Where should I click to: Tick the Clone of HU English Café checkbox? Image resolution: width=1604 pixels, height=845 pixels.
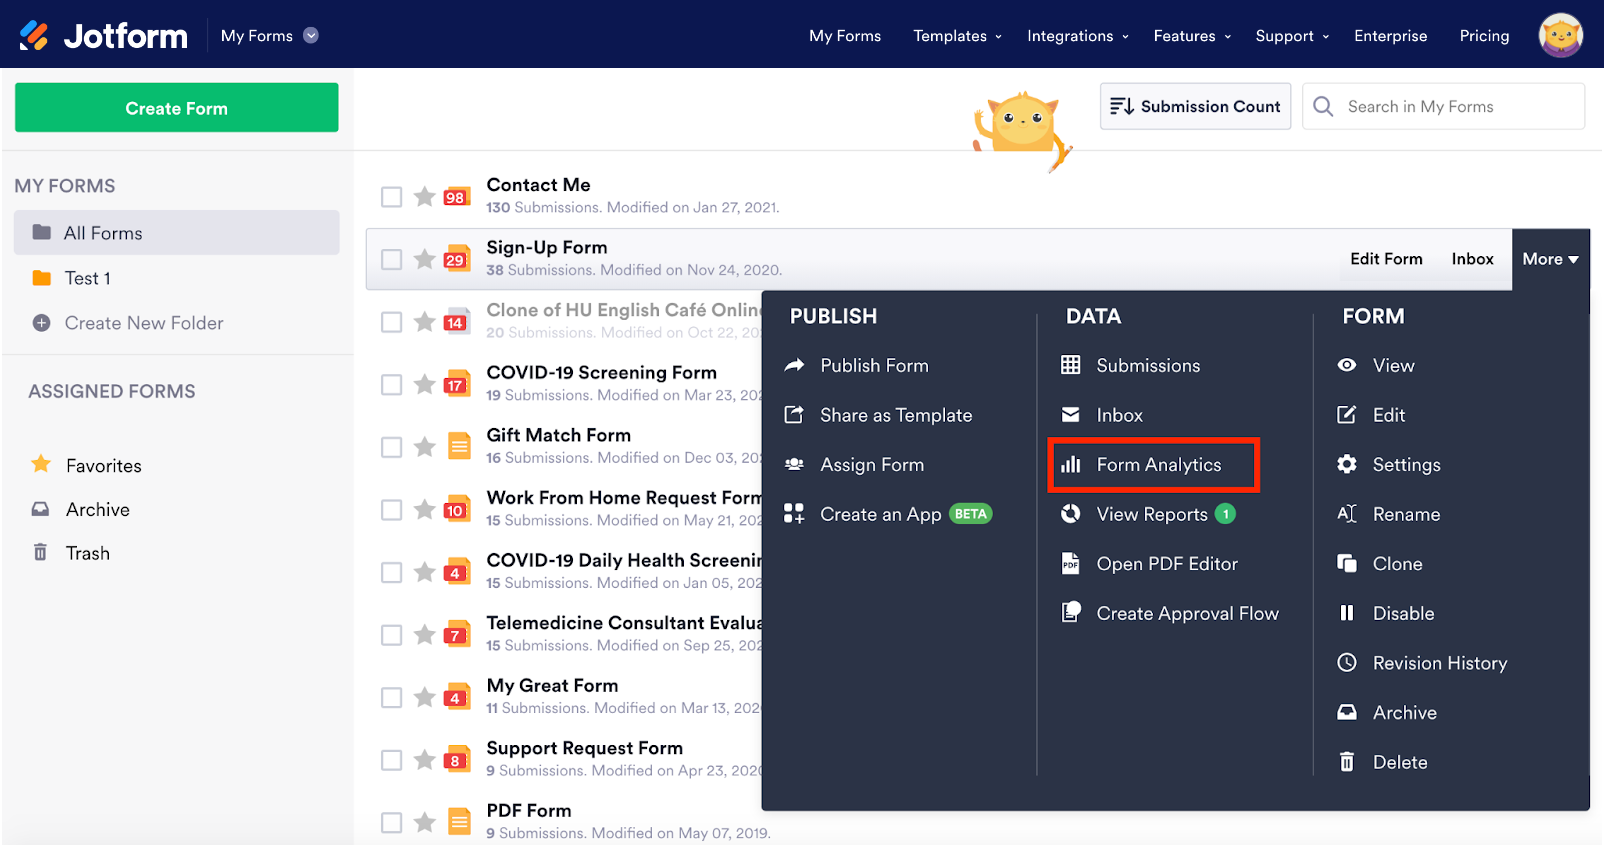pos(392,322)
